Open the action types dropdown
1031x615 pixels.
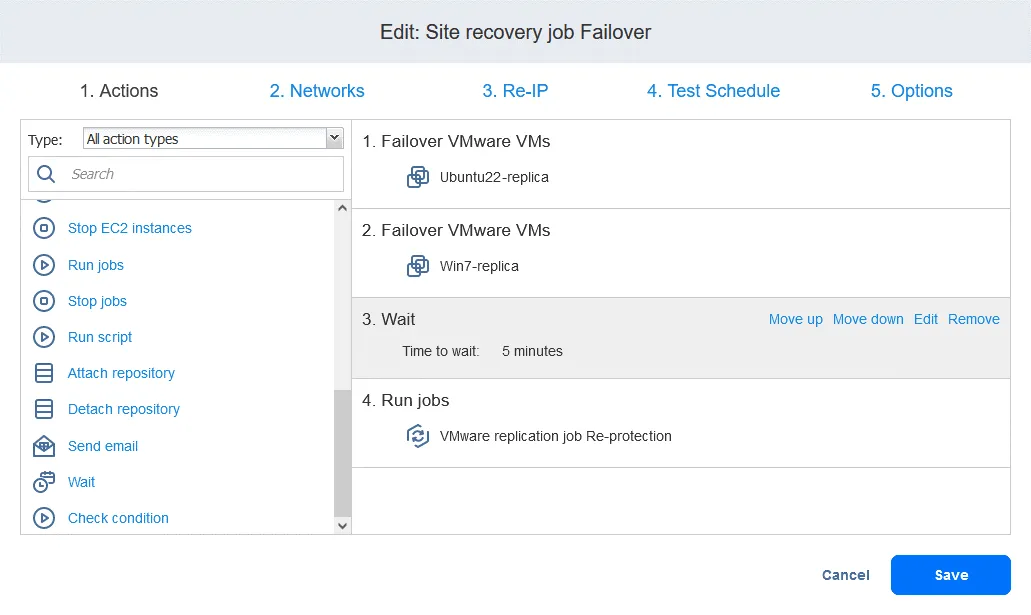(334, 138)
